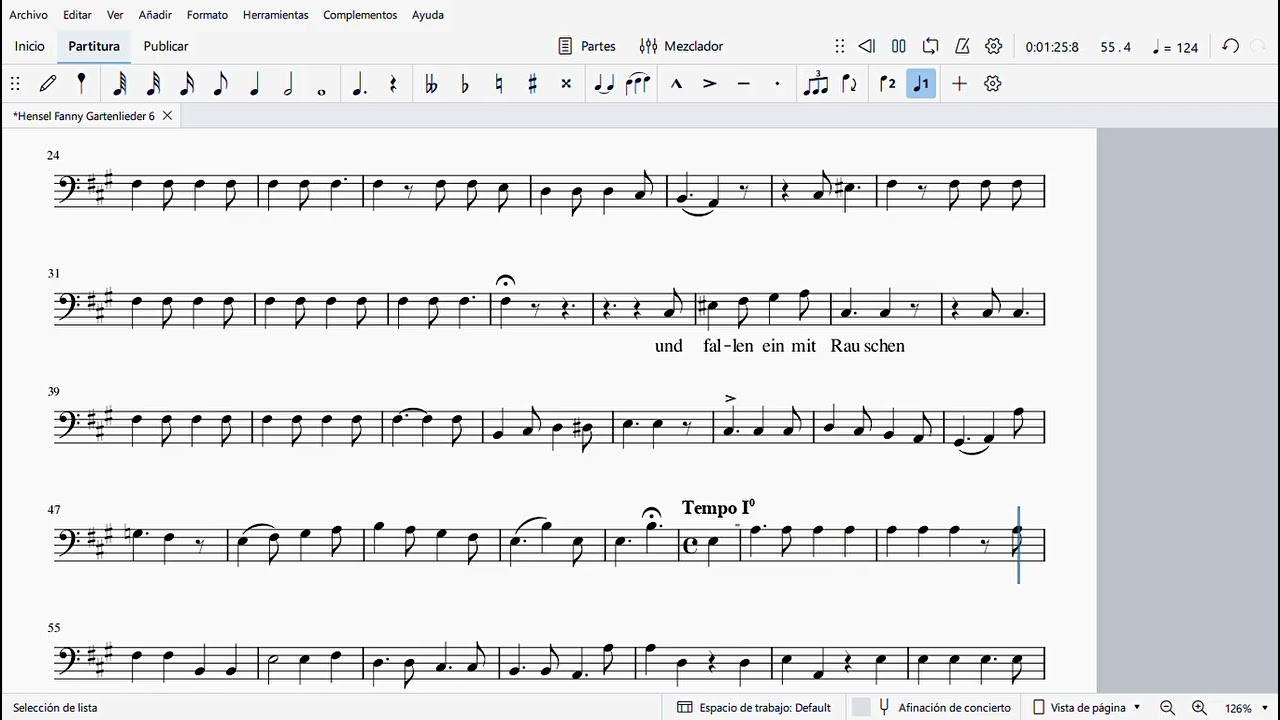Add marcato articulation
Viewport: 1280px width, 720px height.
coord(676,84)
